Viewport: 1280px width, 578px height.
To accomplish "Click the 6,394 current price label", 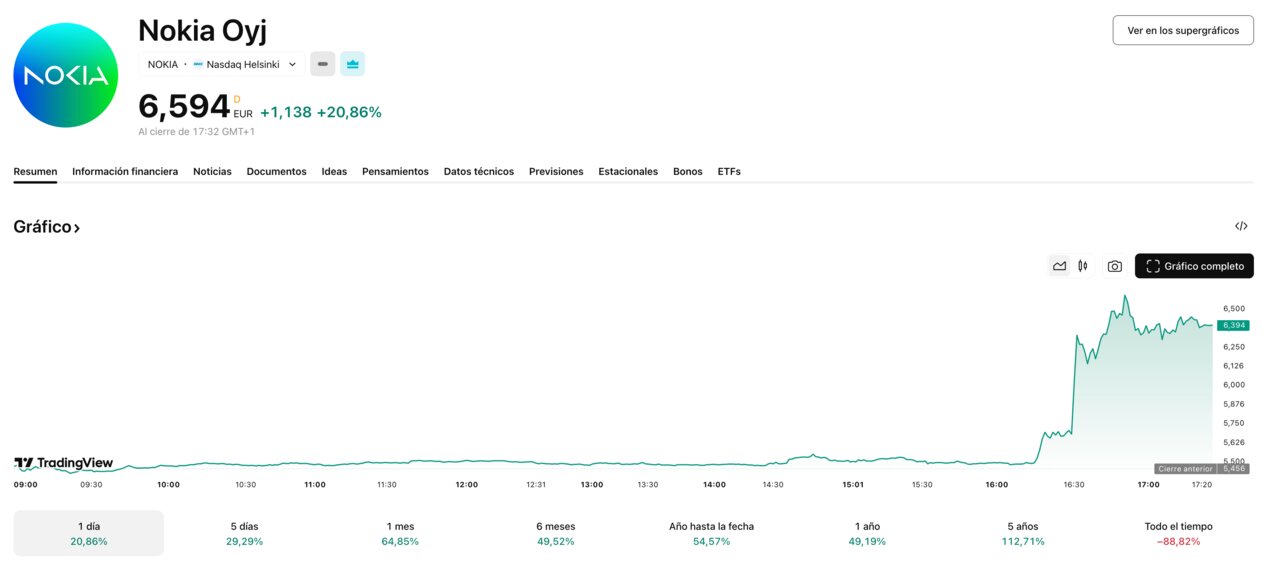I will (1234, 325).
